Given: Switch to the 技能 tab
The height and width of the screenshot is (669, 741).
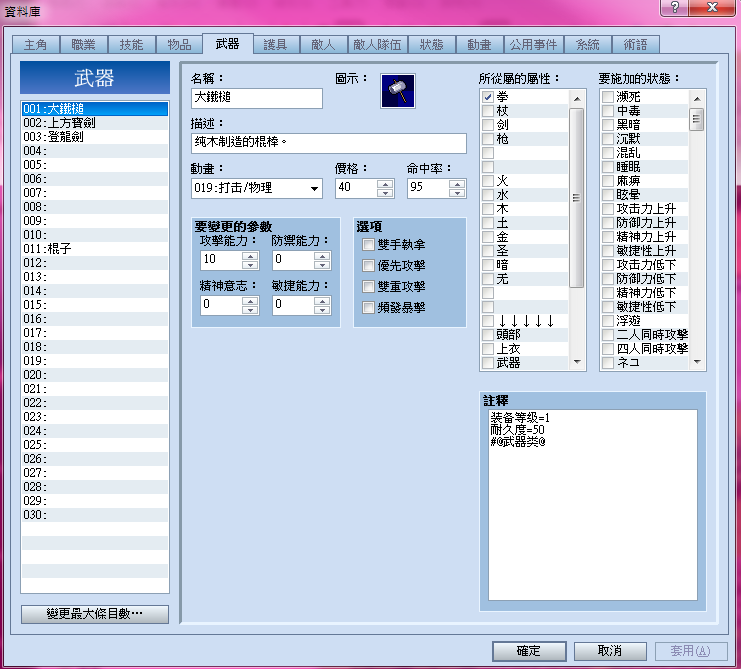Looking at the screenshot, I should click(x=131, y=44).
